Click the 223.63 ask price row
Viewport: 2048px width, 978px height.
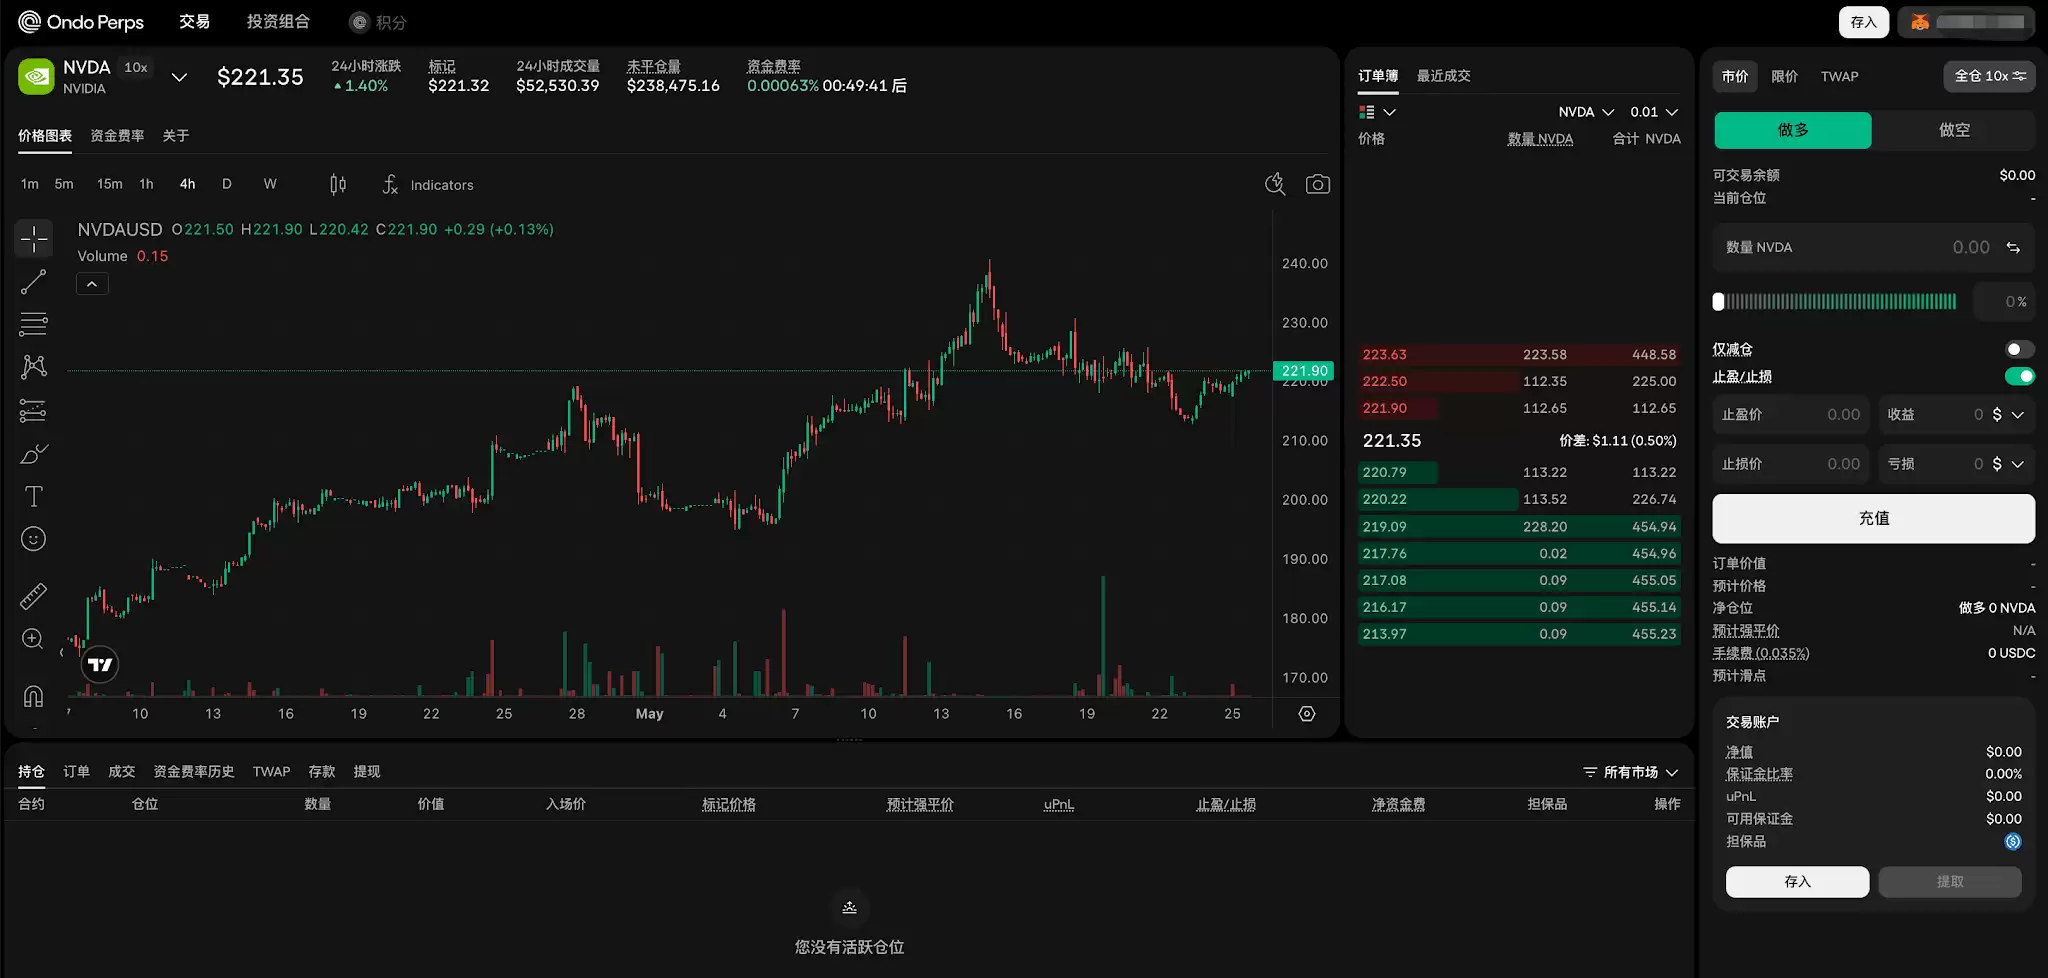[1518, 355]
